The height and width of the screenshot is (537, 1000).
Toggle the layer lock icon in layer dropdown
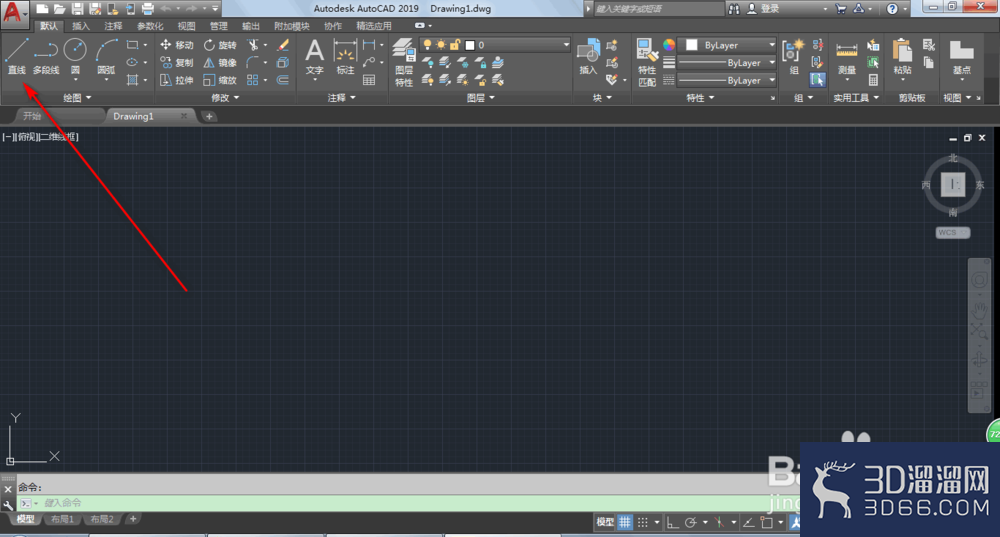coord(455,45)
